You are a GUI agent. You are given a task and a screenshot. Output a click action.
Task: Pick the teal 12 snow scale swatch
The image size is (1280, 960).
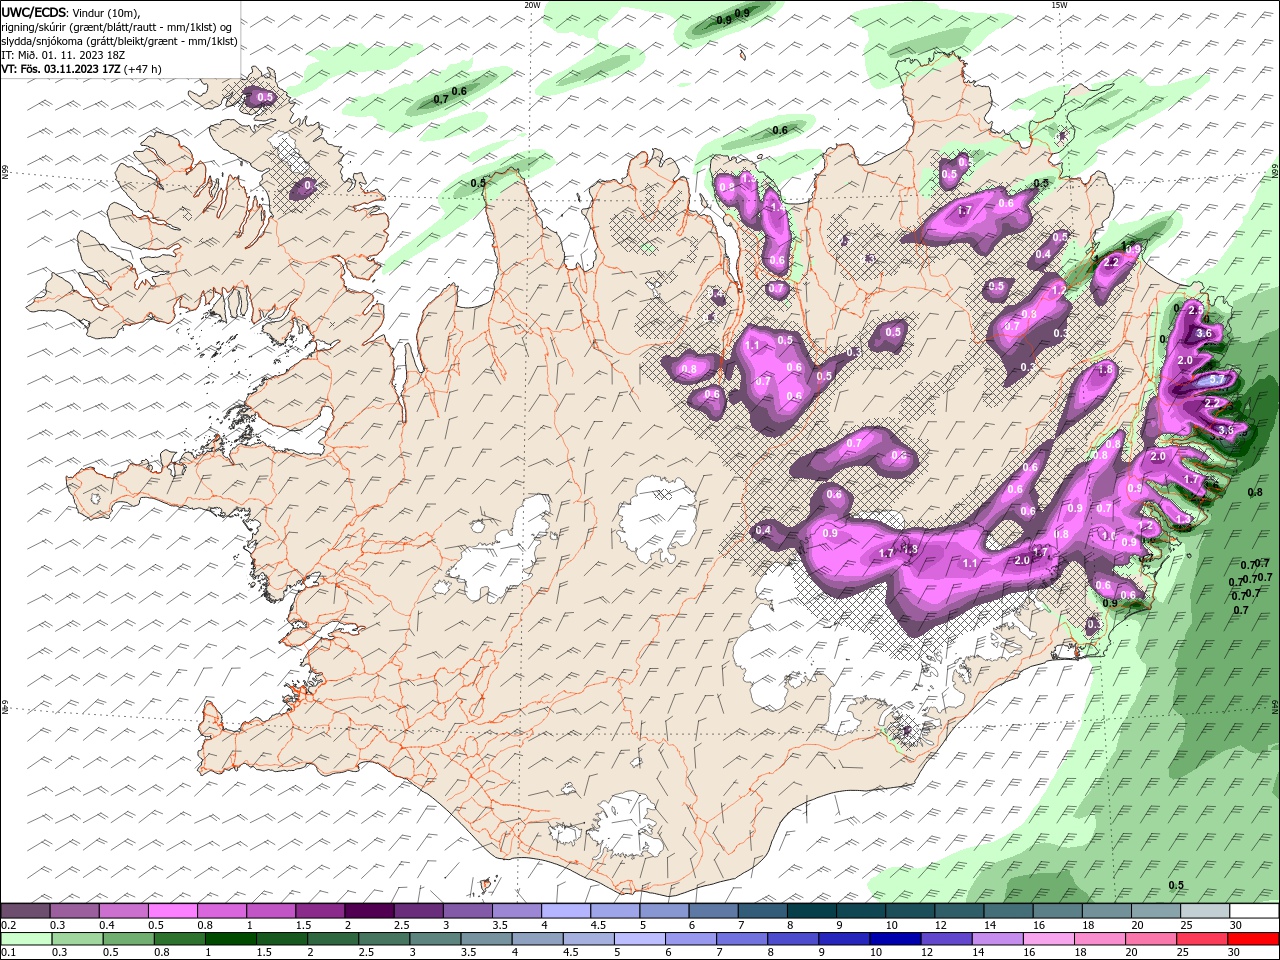pyautogui.click(x=958, y=911)
